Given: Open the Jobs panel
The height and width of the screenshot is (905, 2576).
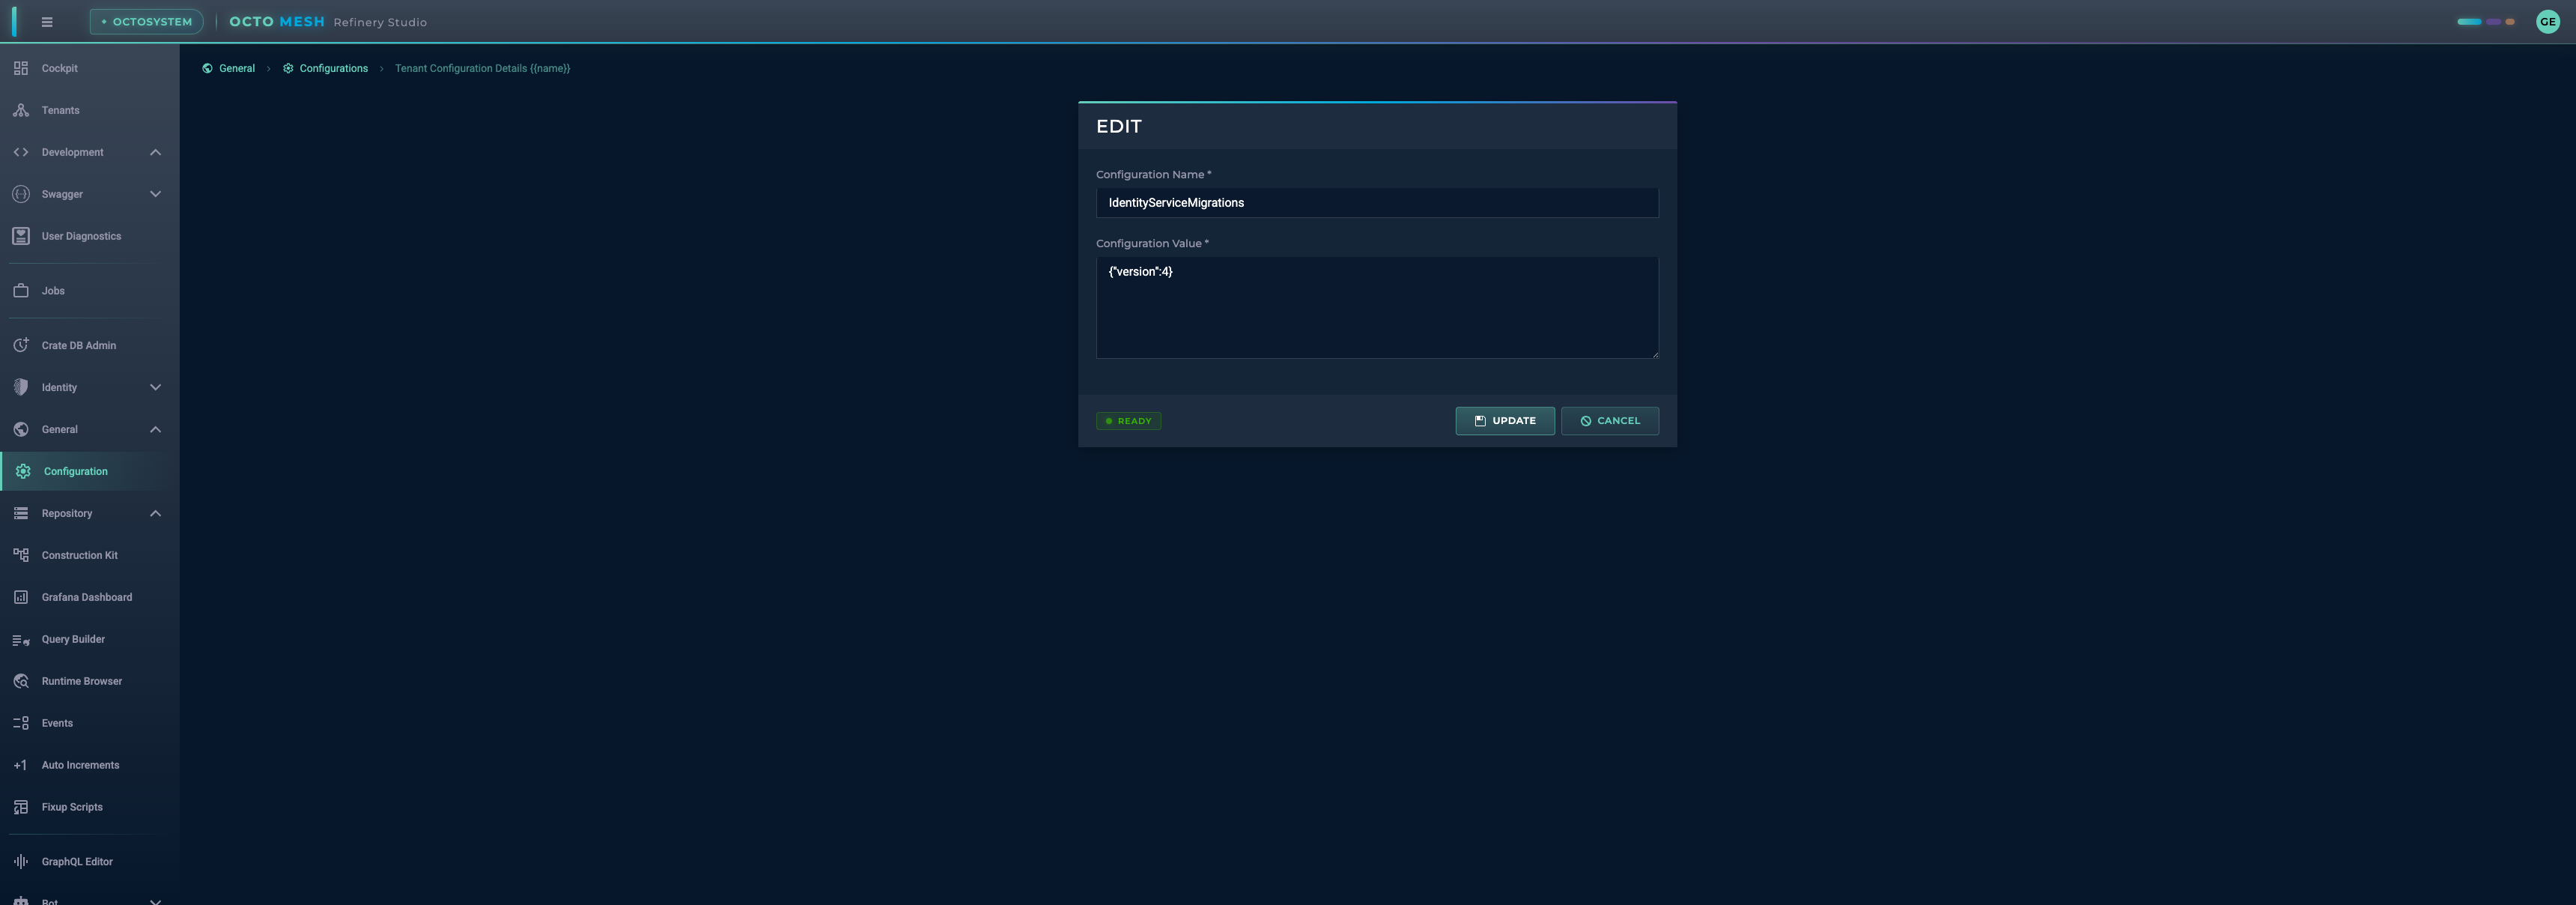Looking at the screenshot, I should coord(54,290).
